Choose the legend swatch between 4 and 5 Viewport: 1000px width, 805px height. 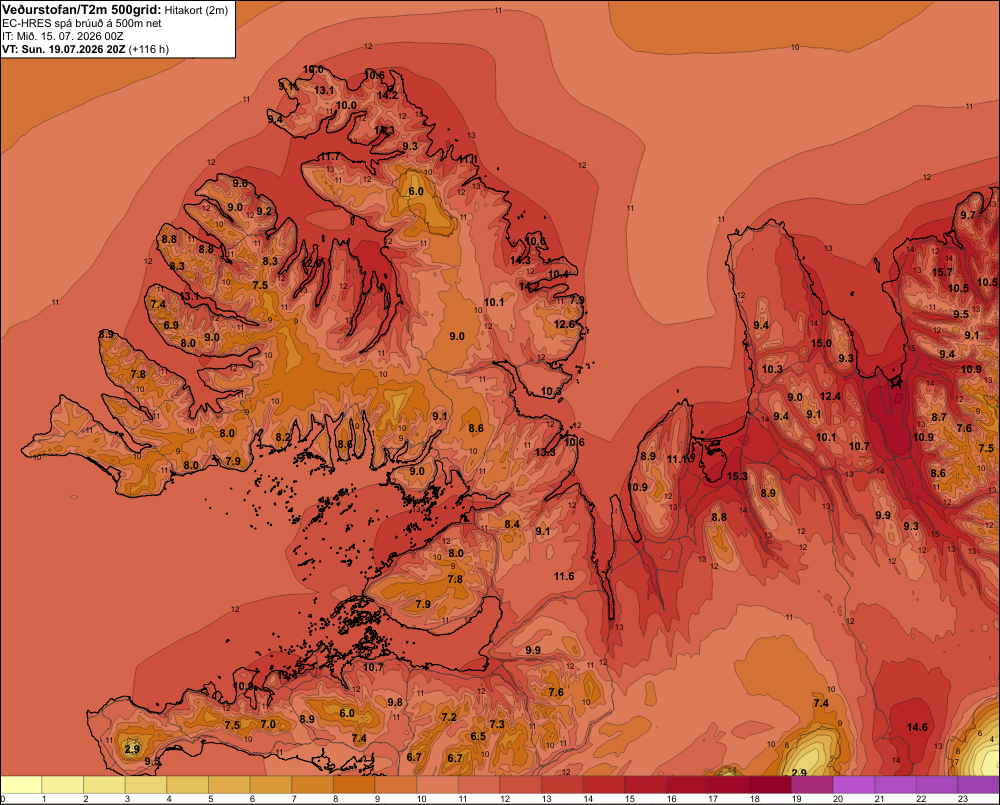188,785
